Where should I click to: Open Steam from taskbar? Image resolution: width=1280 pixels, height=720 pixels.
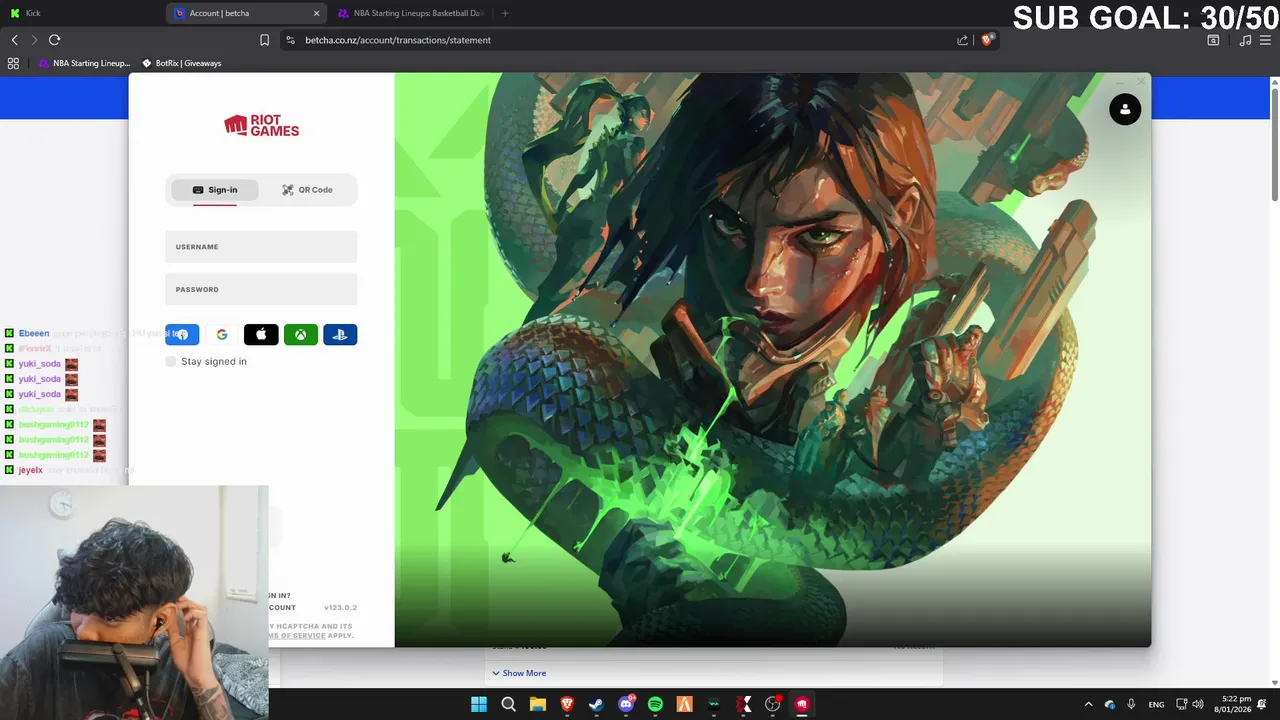pyautogui.click(x=596, y=704)
